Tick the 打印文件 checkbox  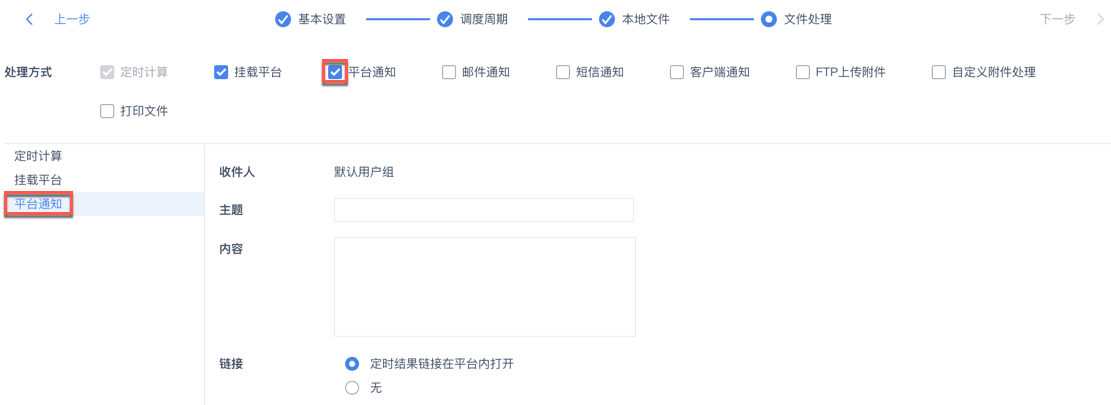(107, 111)
